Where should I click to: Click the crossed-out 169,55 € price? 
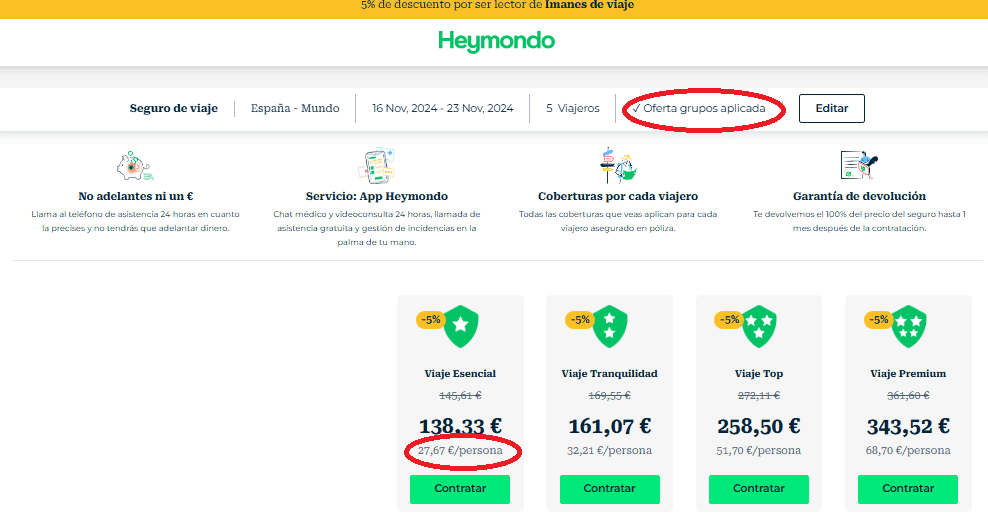click(609, 395)
